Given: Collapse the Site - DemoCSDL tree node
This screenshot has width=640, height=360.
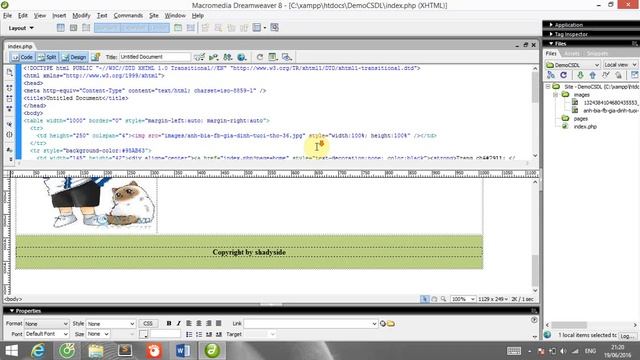Looking at the screenshot, I should pos(548,87).
